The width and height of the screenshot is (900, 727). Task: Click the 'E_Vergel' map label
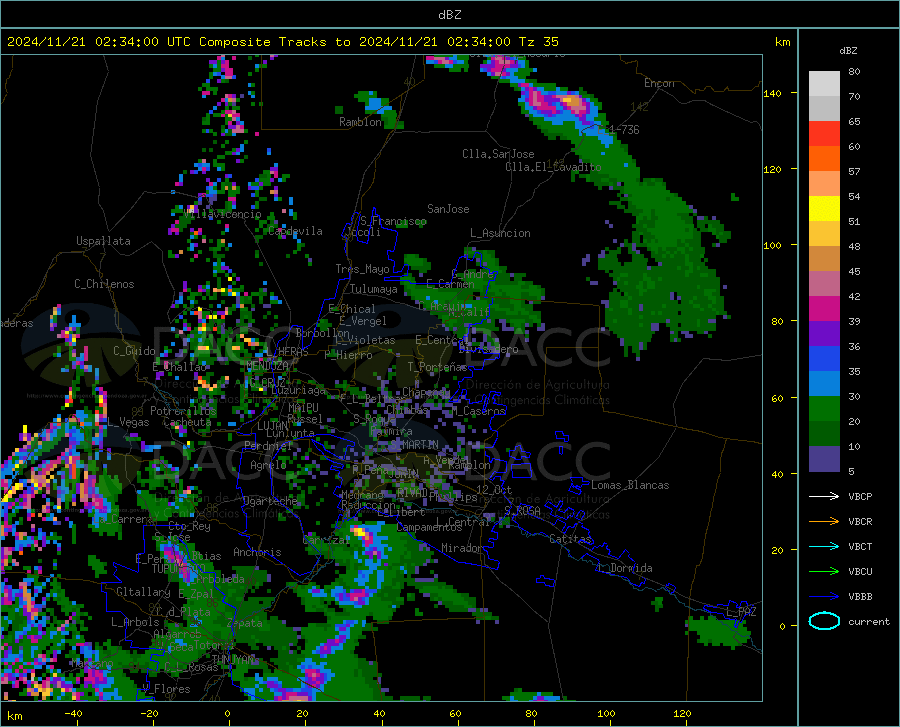click(363, 321)
